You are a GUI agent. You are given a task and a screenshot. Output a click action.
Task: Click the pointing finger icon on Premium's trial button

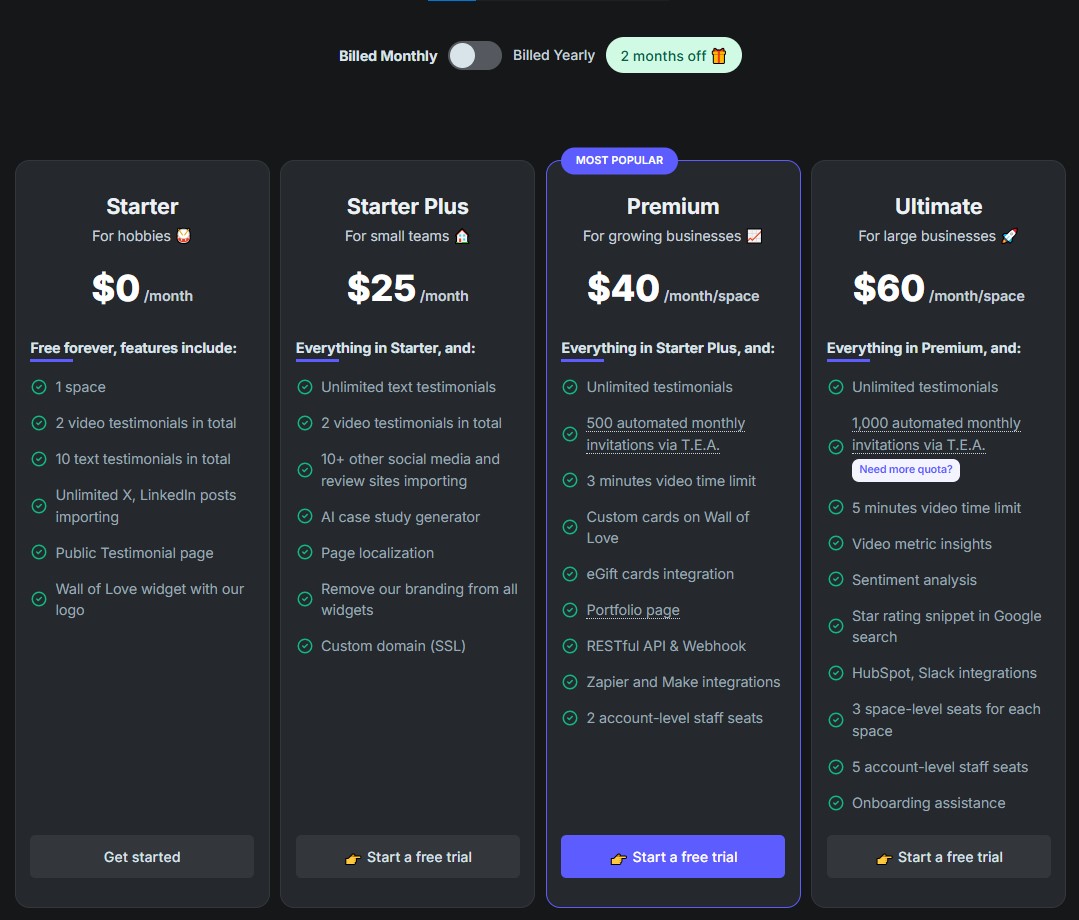(x=621, y=857)
